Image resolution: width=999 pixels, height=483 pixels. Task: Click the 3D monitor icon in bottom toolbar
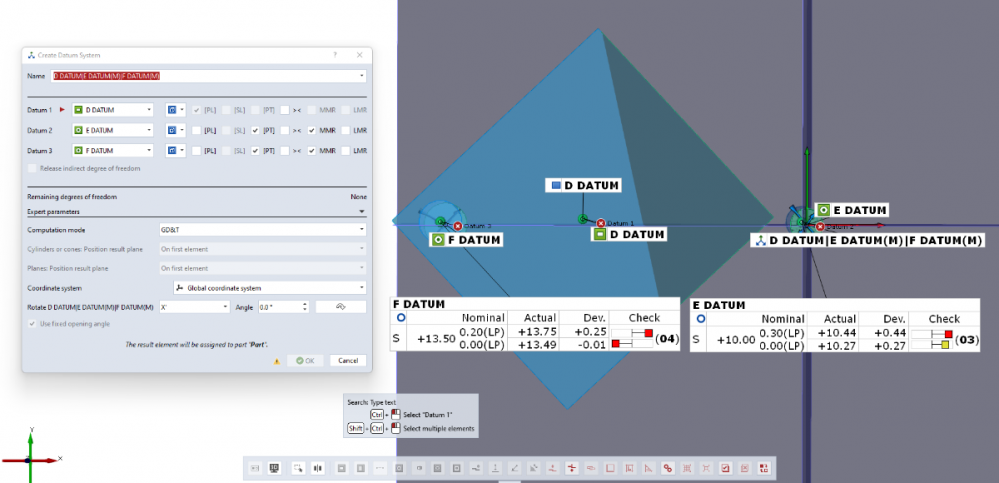coord(275,468)
